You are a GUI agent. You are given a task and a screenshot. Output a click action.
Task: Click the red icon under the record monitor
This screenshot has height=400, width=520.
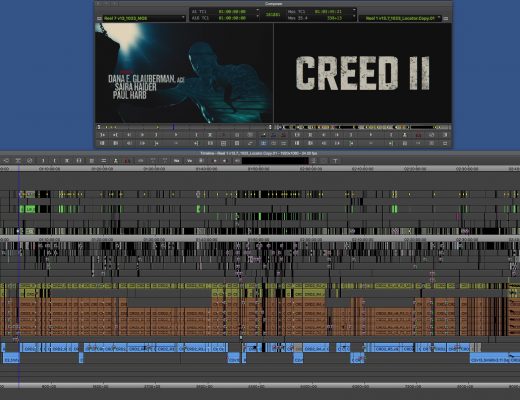[x=418, y=135]
